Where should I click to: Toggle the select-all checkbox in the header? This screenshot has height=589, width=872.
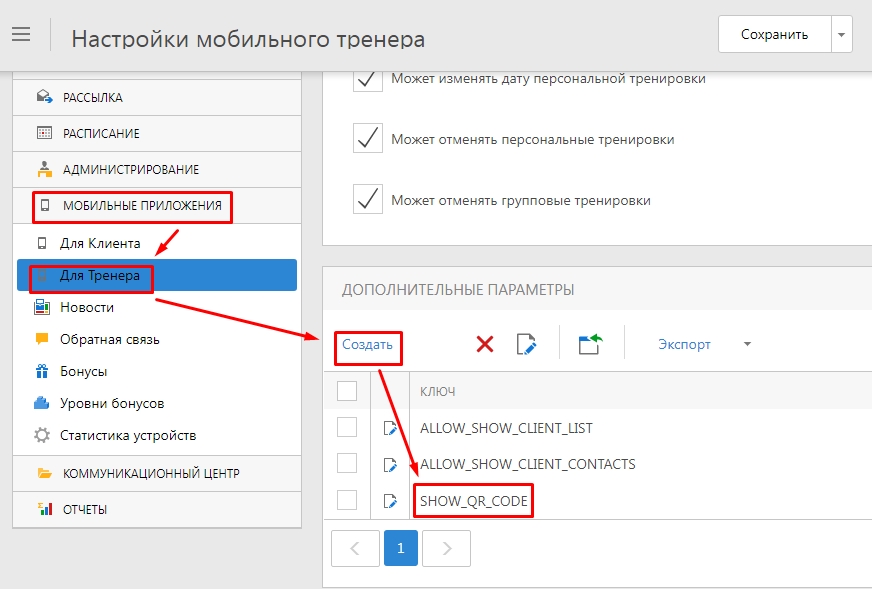(x=347, y=391)
